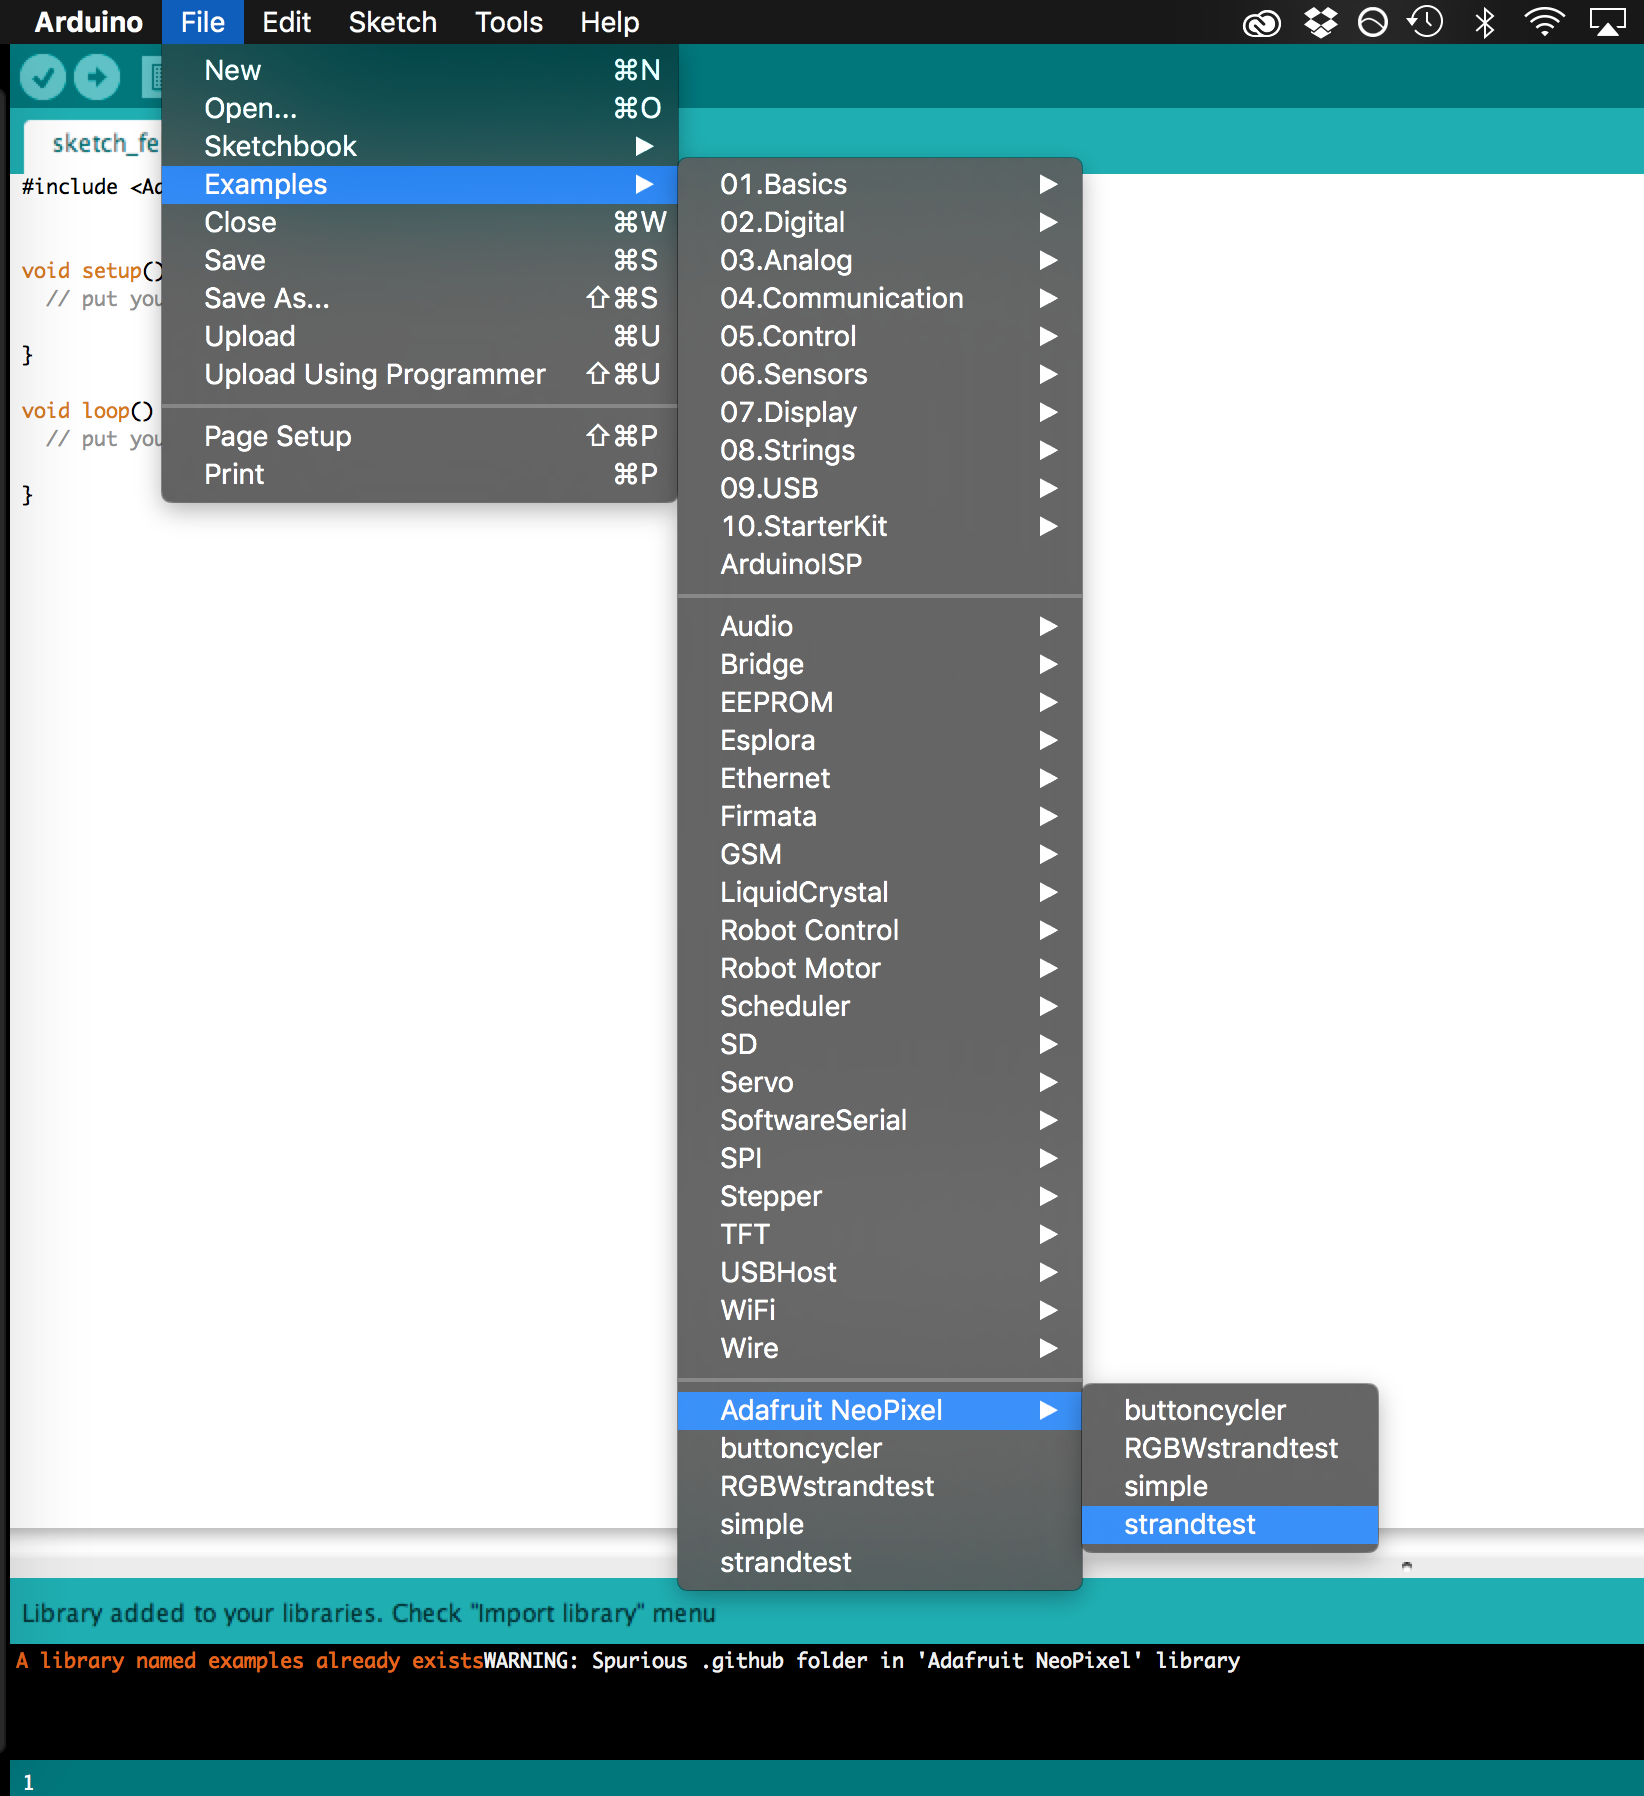Select the sketch_fe tab
This screenshot has width=1644, height=1796.
click(93, 144)
